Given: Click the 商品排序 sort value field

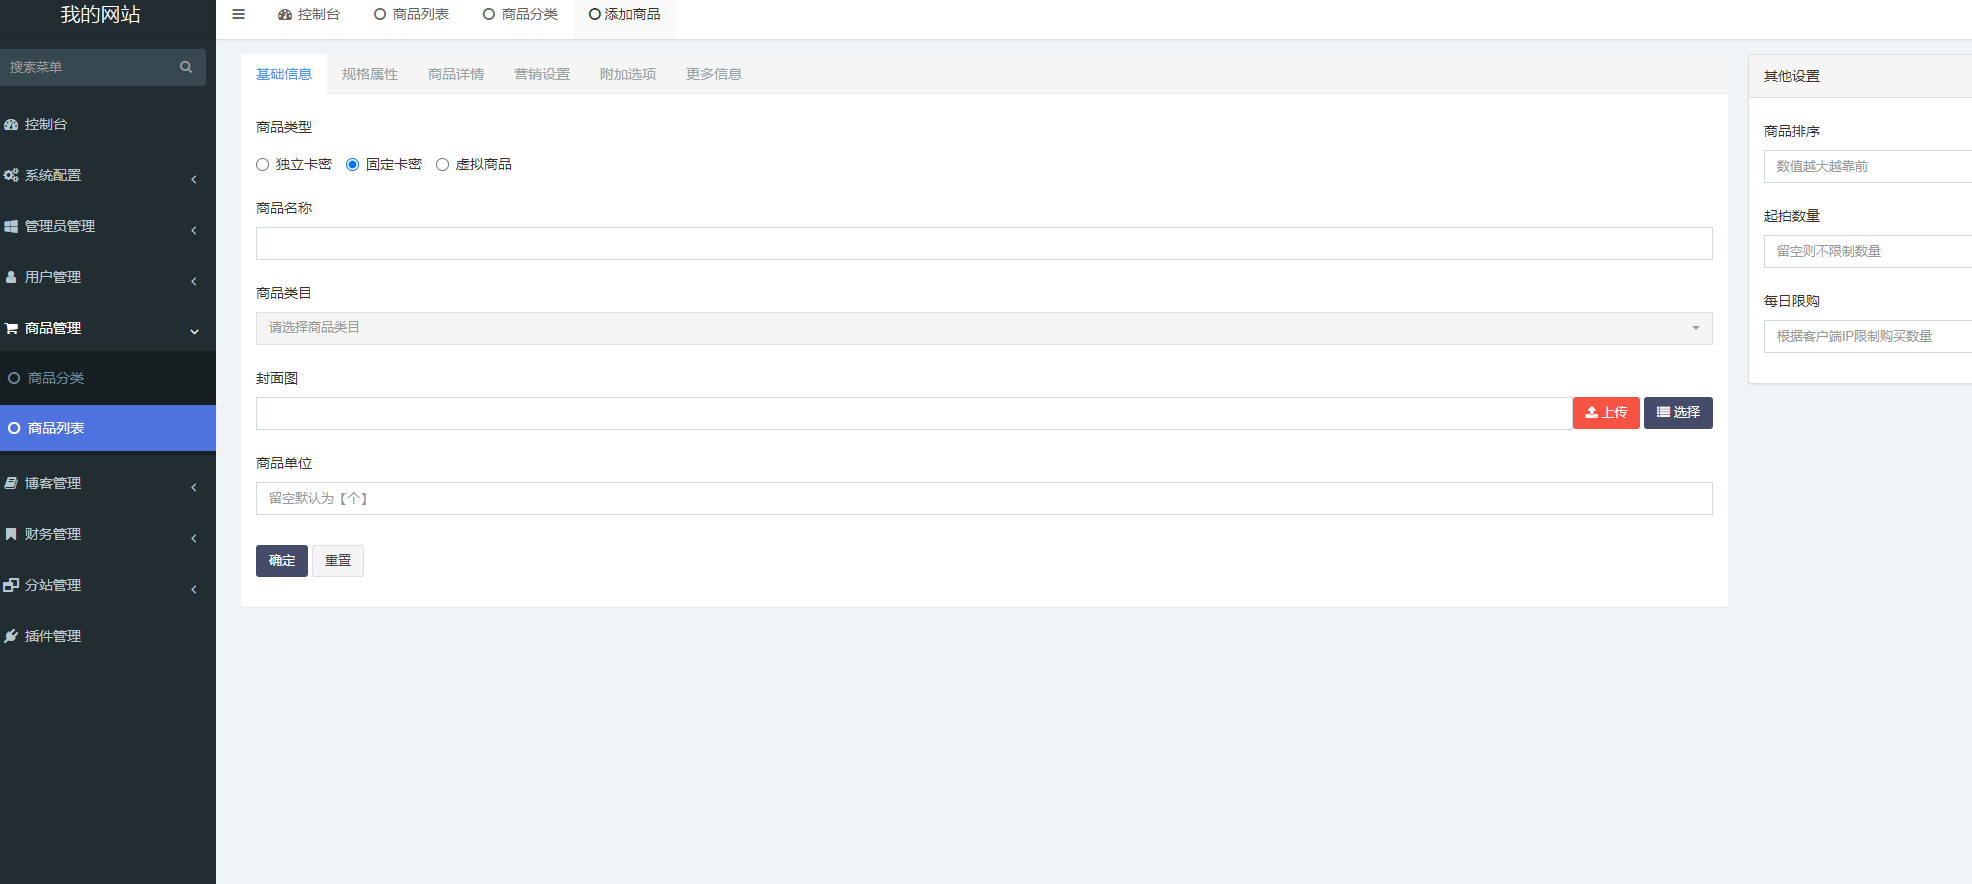Looking at the screenshot, I should coord(1866,166).
